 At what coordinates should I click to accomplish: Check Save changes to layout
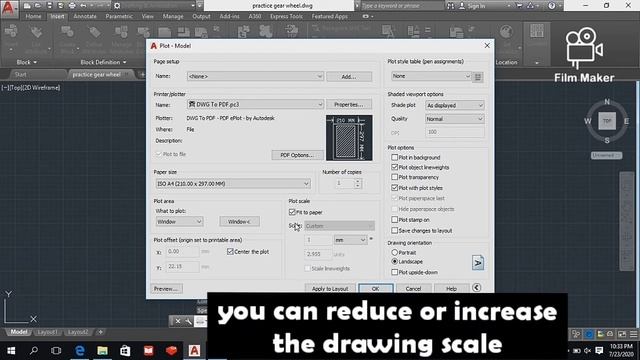pyautogui.click(x=394, y=231)
